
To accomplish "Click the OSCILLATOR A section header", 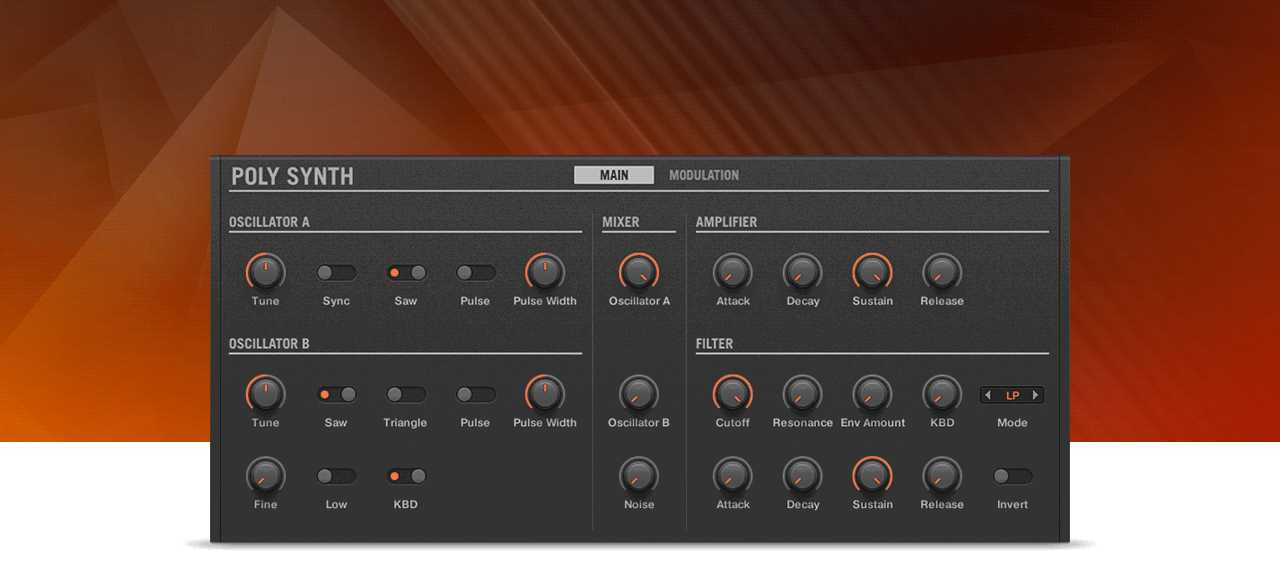I will point(269,222).
